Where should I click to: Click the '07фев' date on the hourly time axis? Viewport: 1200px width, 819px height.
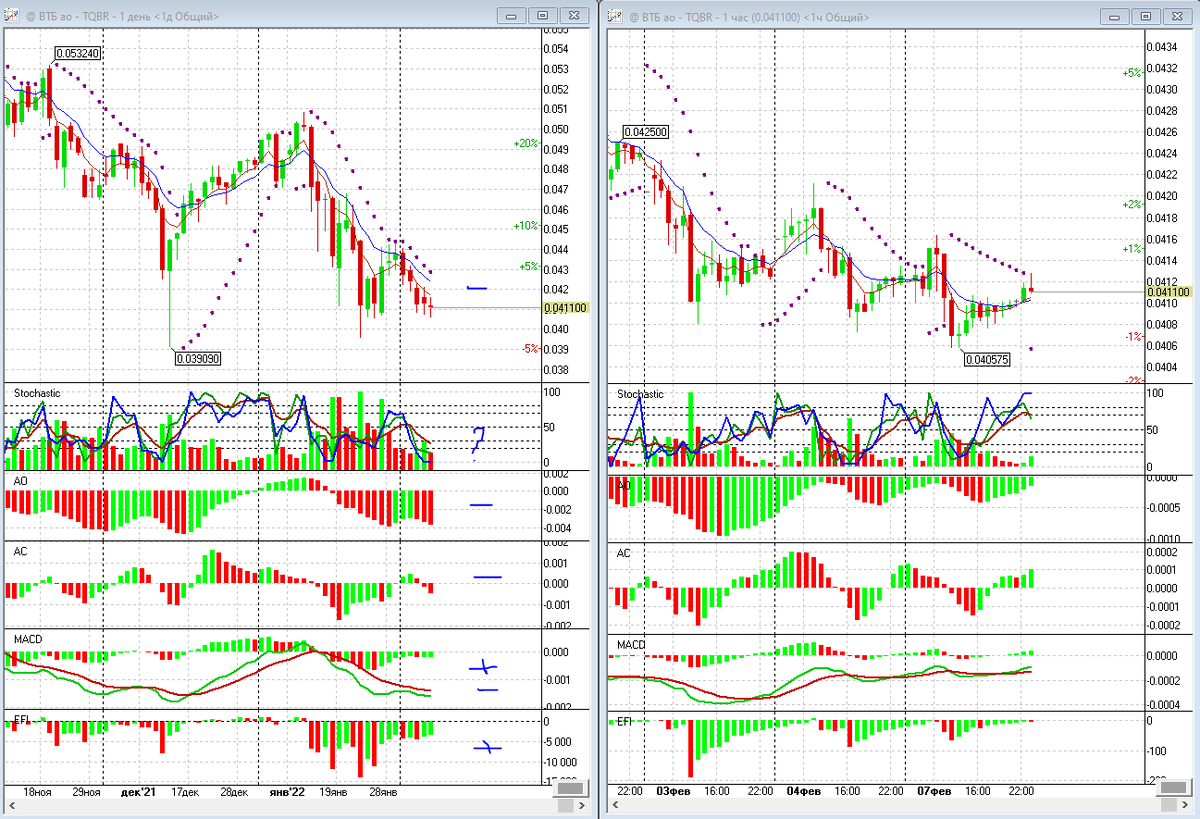(934, 791)
